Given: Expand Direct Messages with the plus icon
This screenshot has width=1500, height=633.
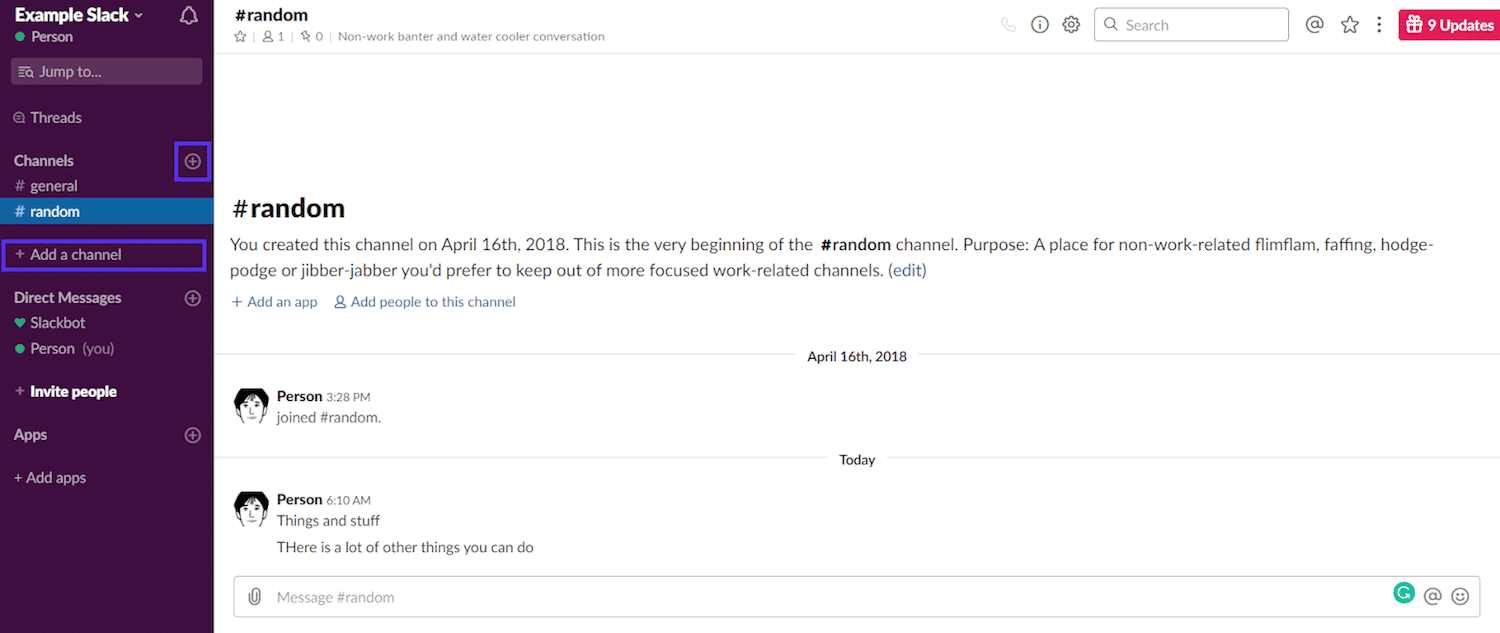Looking at the screenshot, I should [191, 297].
